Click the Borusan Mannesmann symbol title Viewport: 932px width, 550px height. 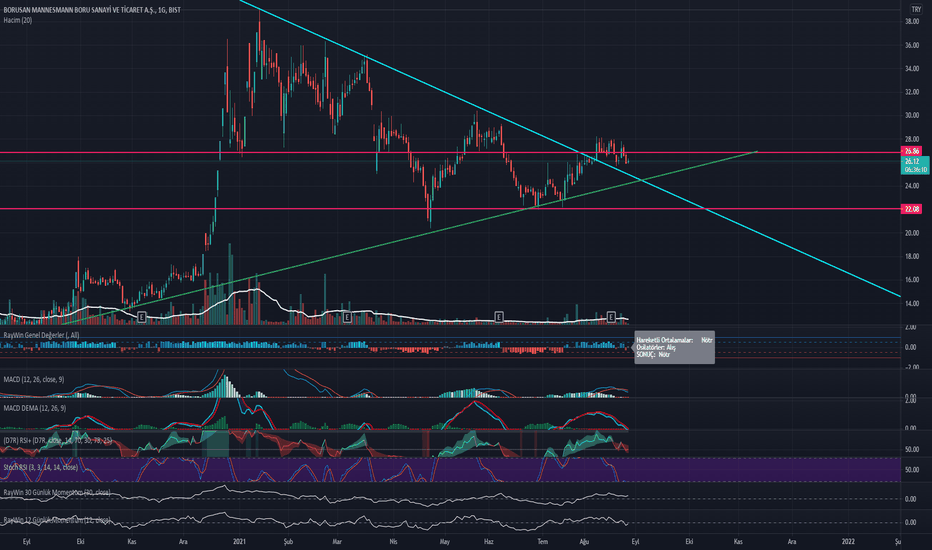coord(92,10)
